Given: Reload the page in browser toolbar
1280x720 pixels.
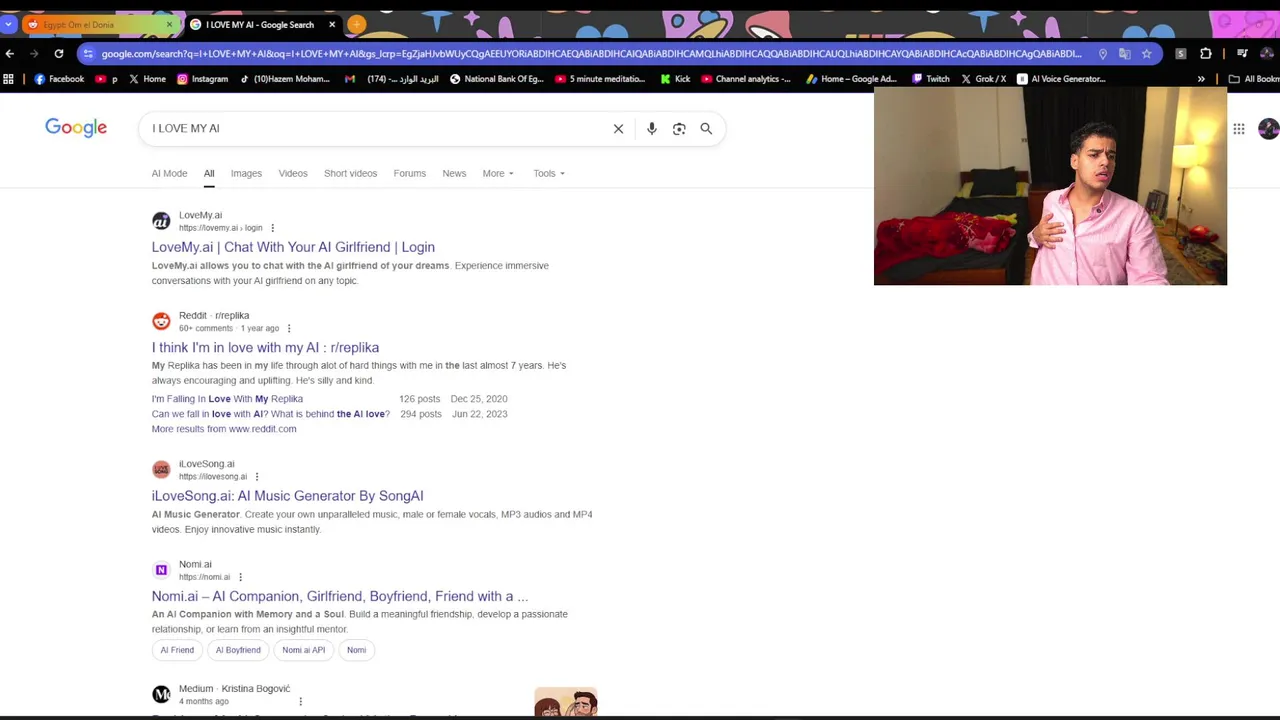Looking at the screenshot, I should pos(59,53).
